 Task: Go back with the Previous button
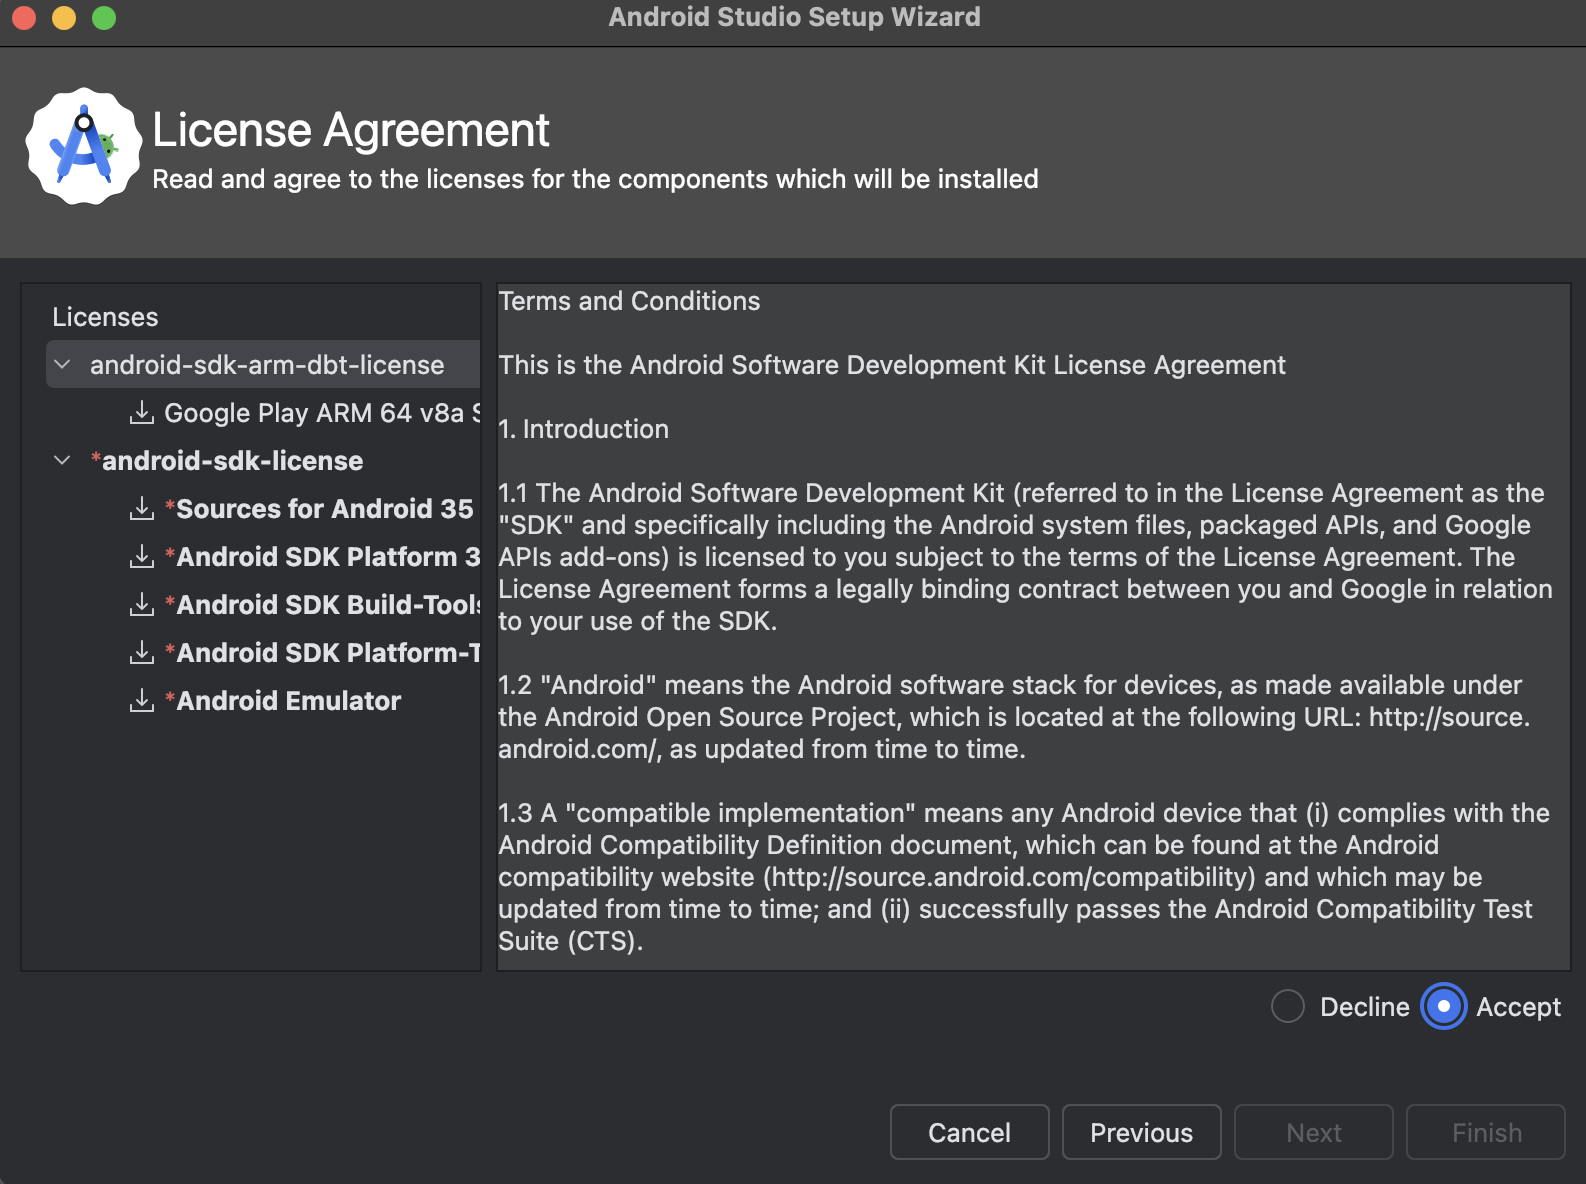[x=1141, y=1132]
